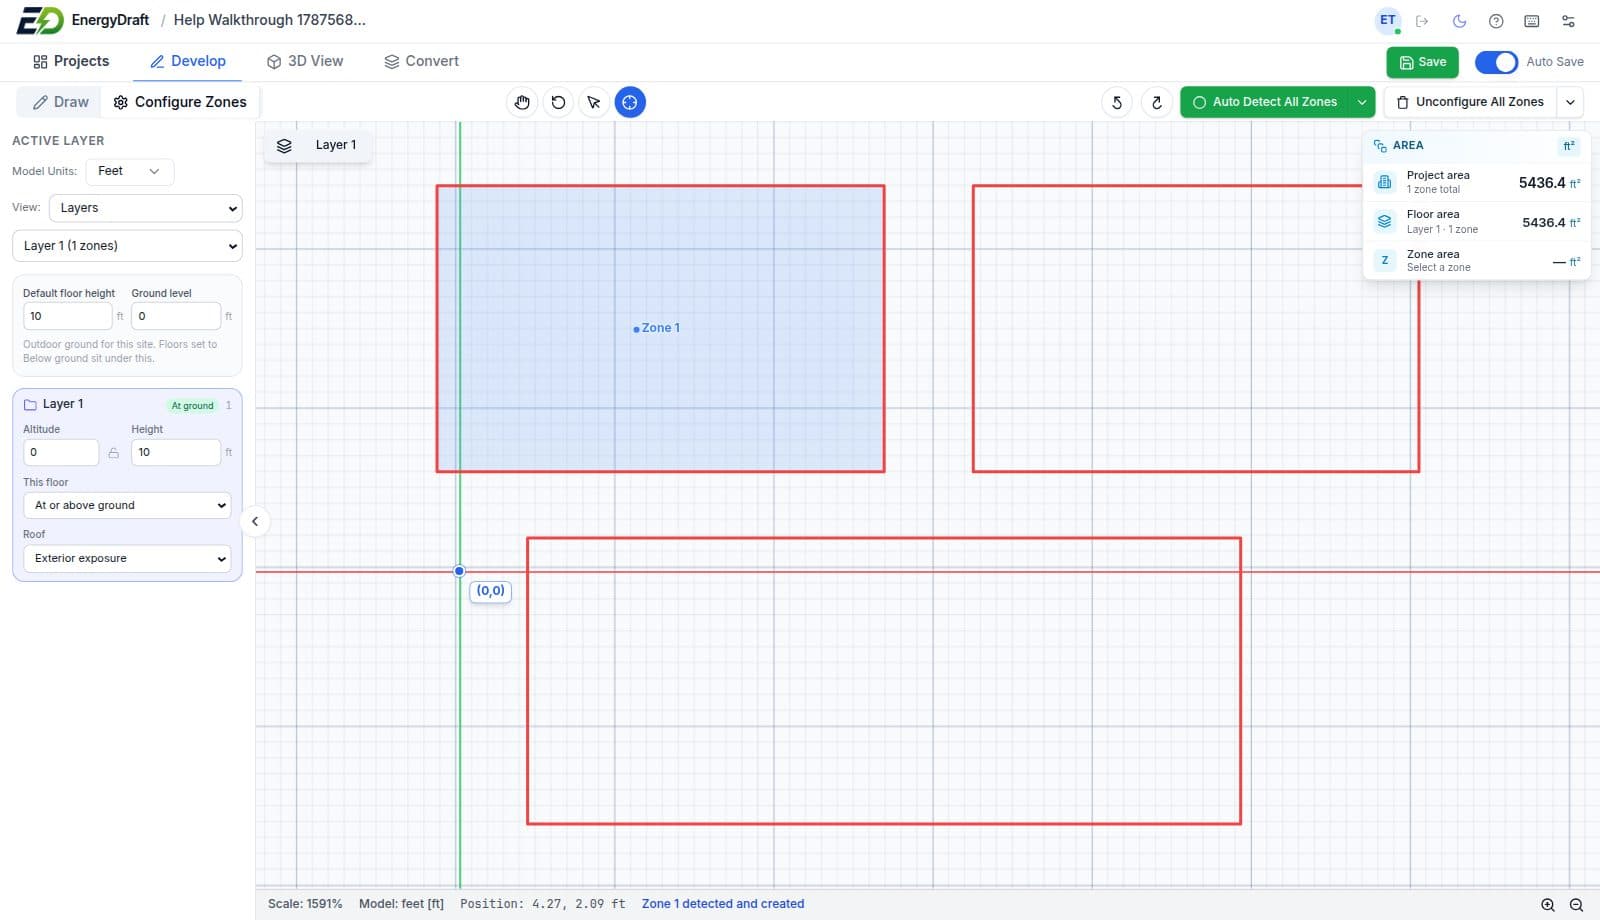Select the Configure Zones tab

pyautogui.click(x=180, y=102)
